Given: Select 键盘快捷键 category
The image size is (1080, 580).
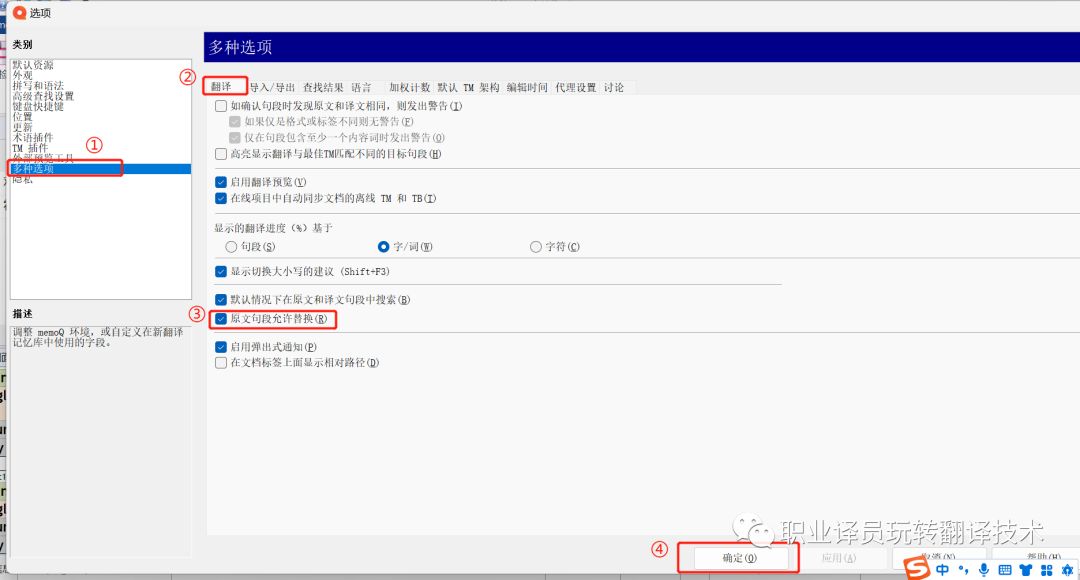Looking at the screenshot, I should (x=35, y=105).
